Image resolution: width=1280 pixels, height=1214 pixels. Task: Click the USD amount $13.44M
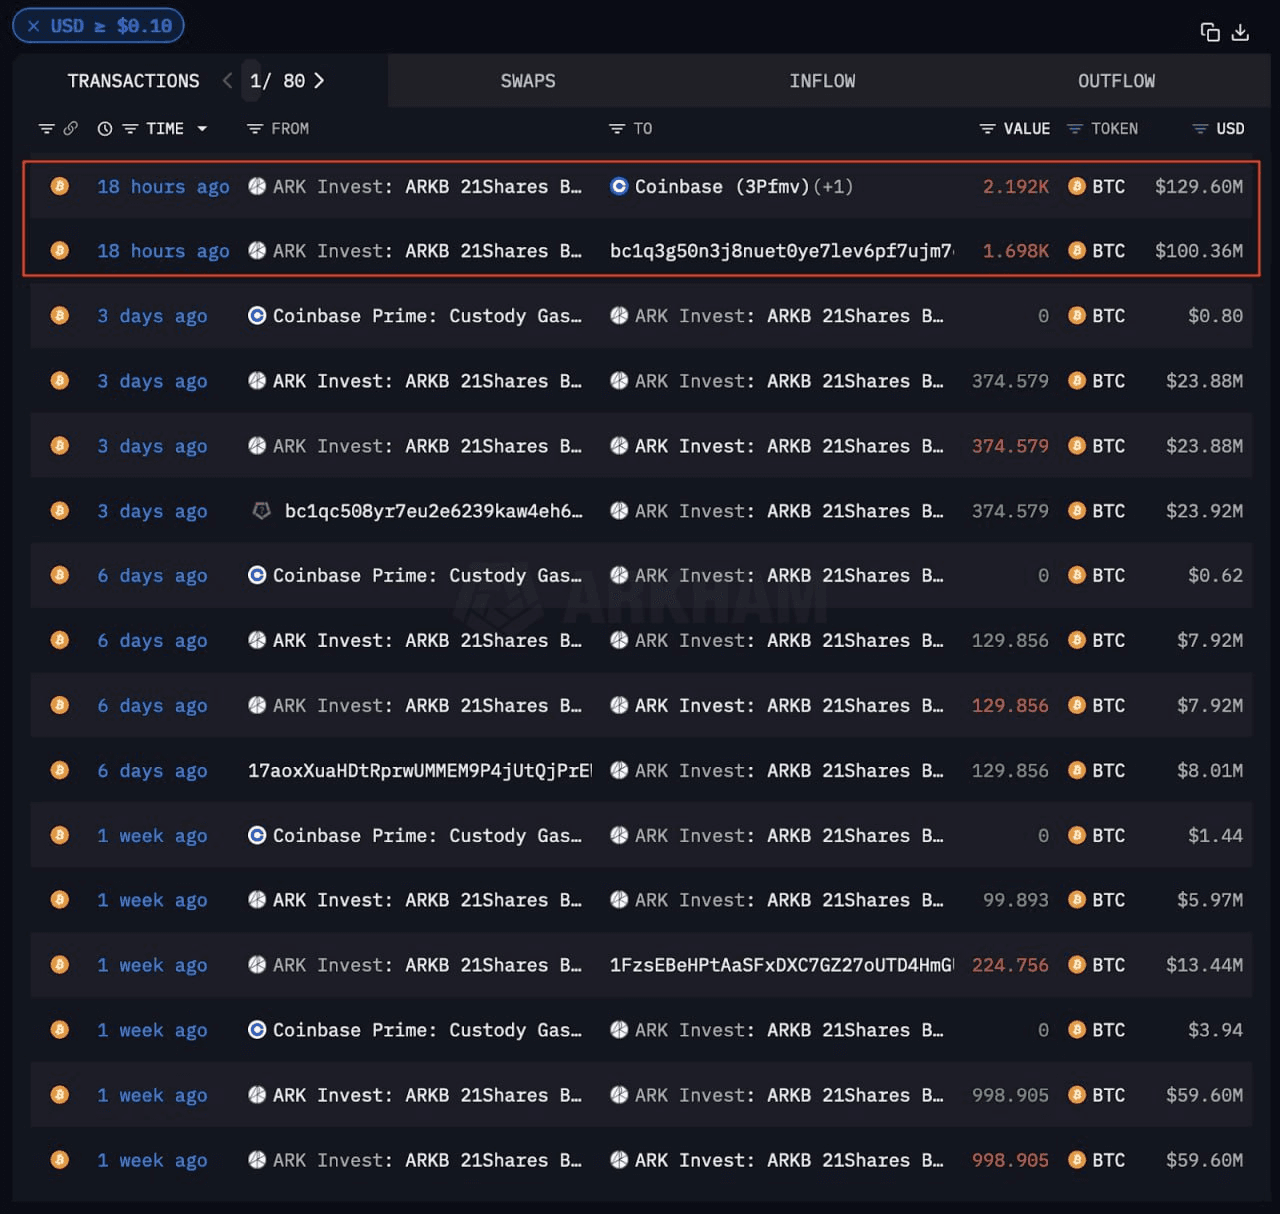coord(1204,965)
